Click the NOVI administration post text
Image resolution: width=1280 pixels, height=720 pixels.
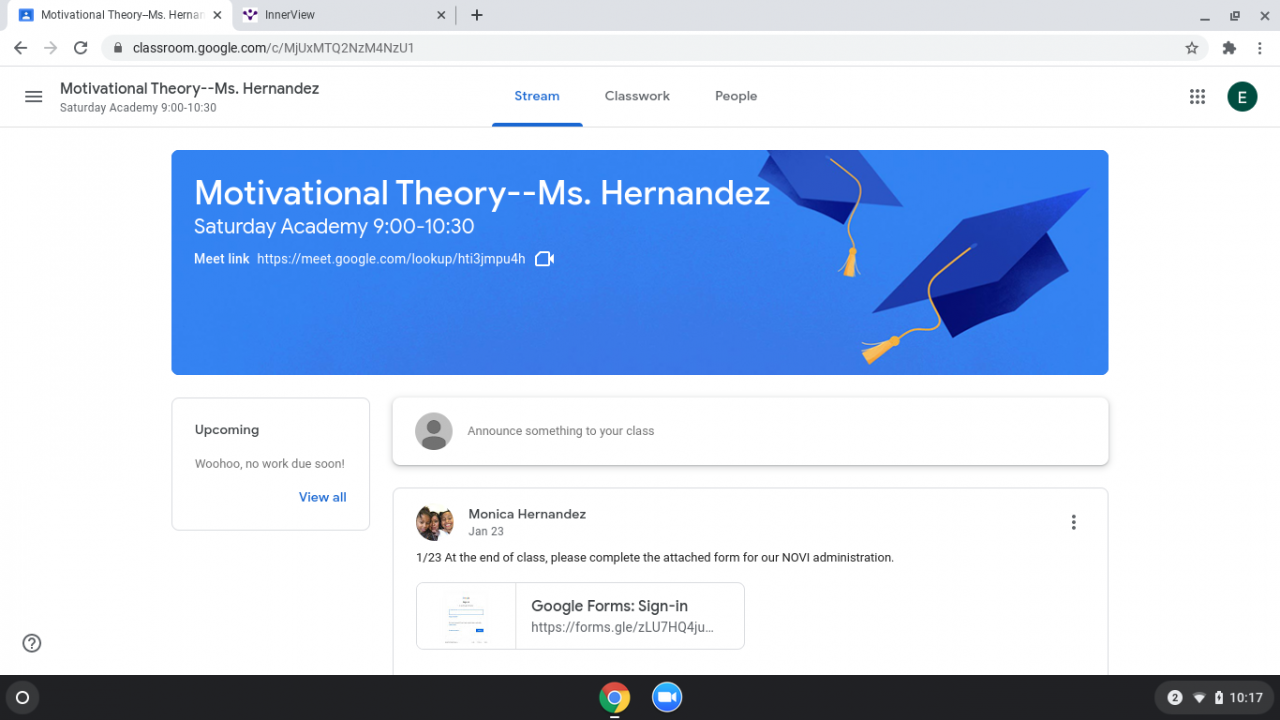655,558
